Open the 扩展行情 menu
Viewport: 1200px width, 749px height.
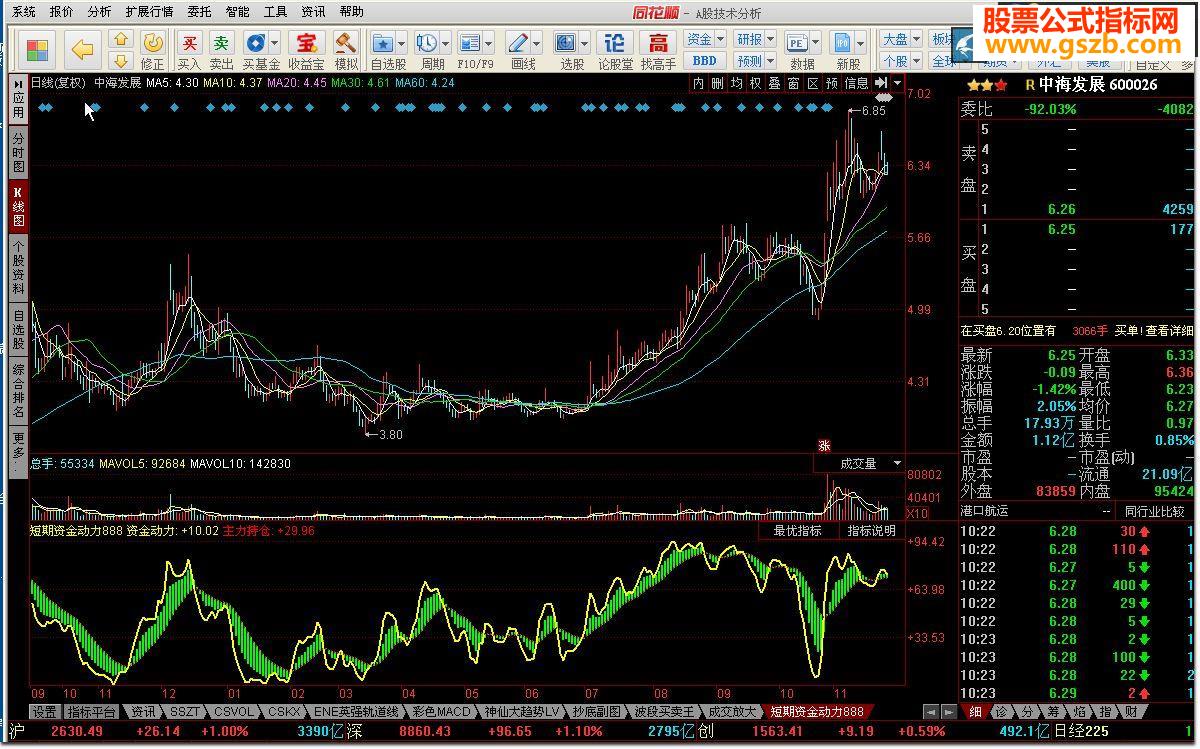coord(149,12)
